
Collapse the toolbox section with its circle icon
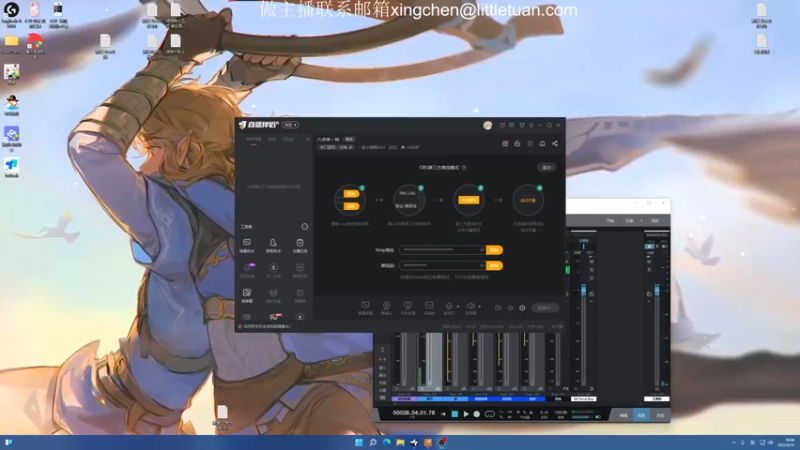[x=305, y=227]
